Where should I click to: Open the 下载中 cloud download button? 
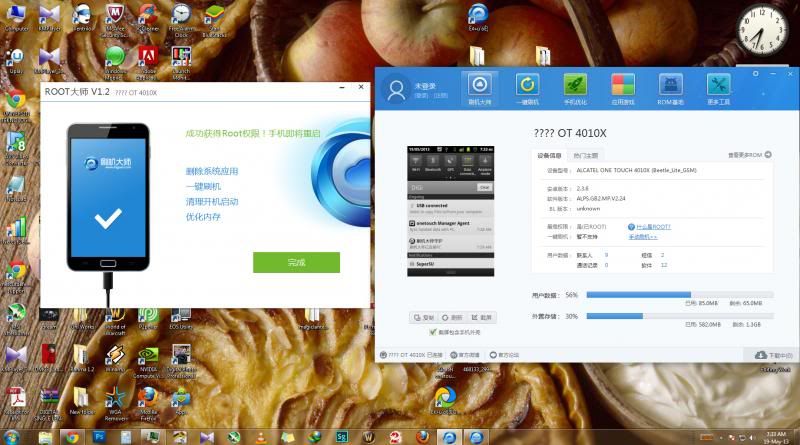coord(773,355)
